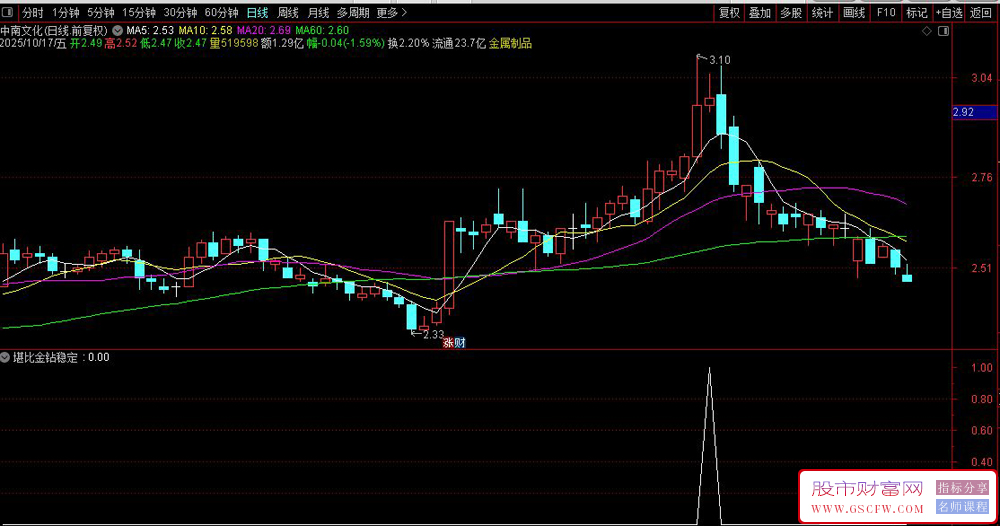Click the MA20: 2.69 label
This screenshot has width=1000, height=526.
263,30
